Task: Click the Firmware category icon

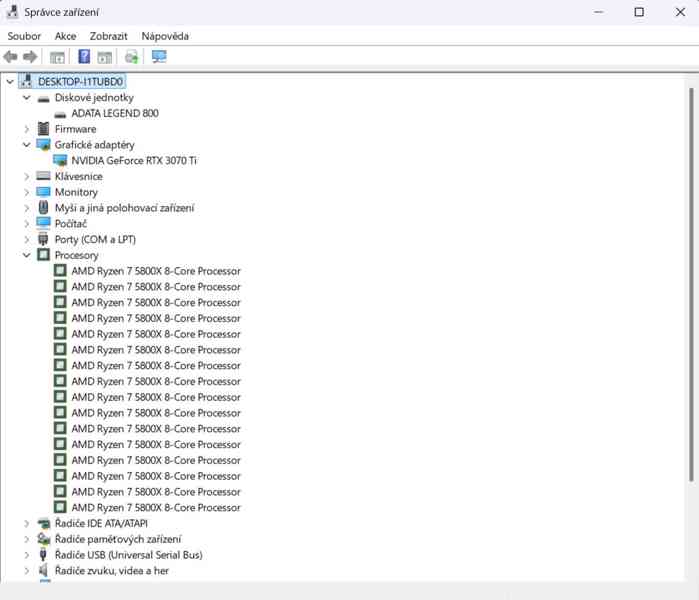Action: point(43,129)
